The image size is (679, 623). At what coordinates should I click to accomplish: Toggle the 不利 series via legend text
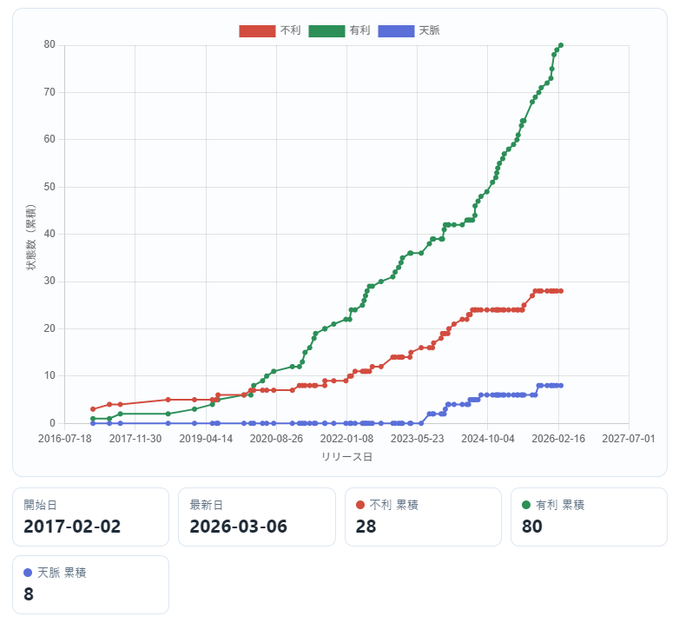291,31
